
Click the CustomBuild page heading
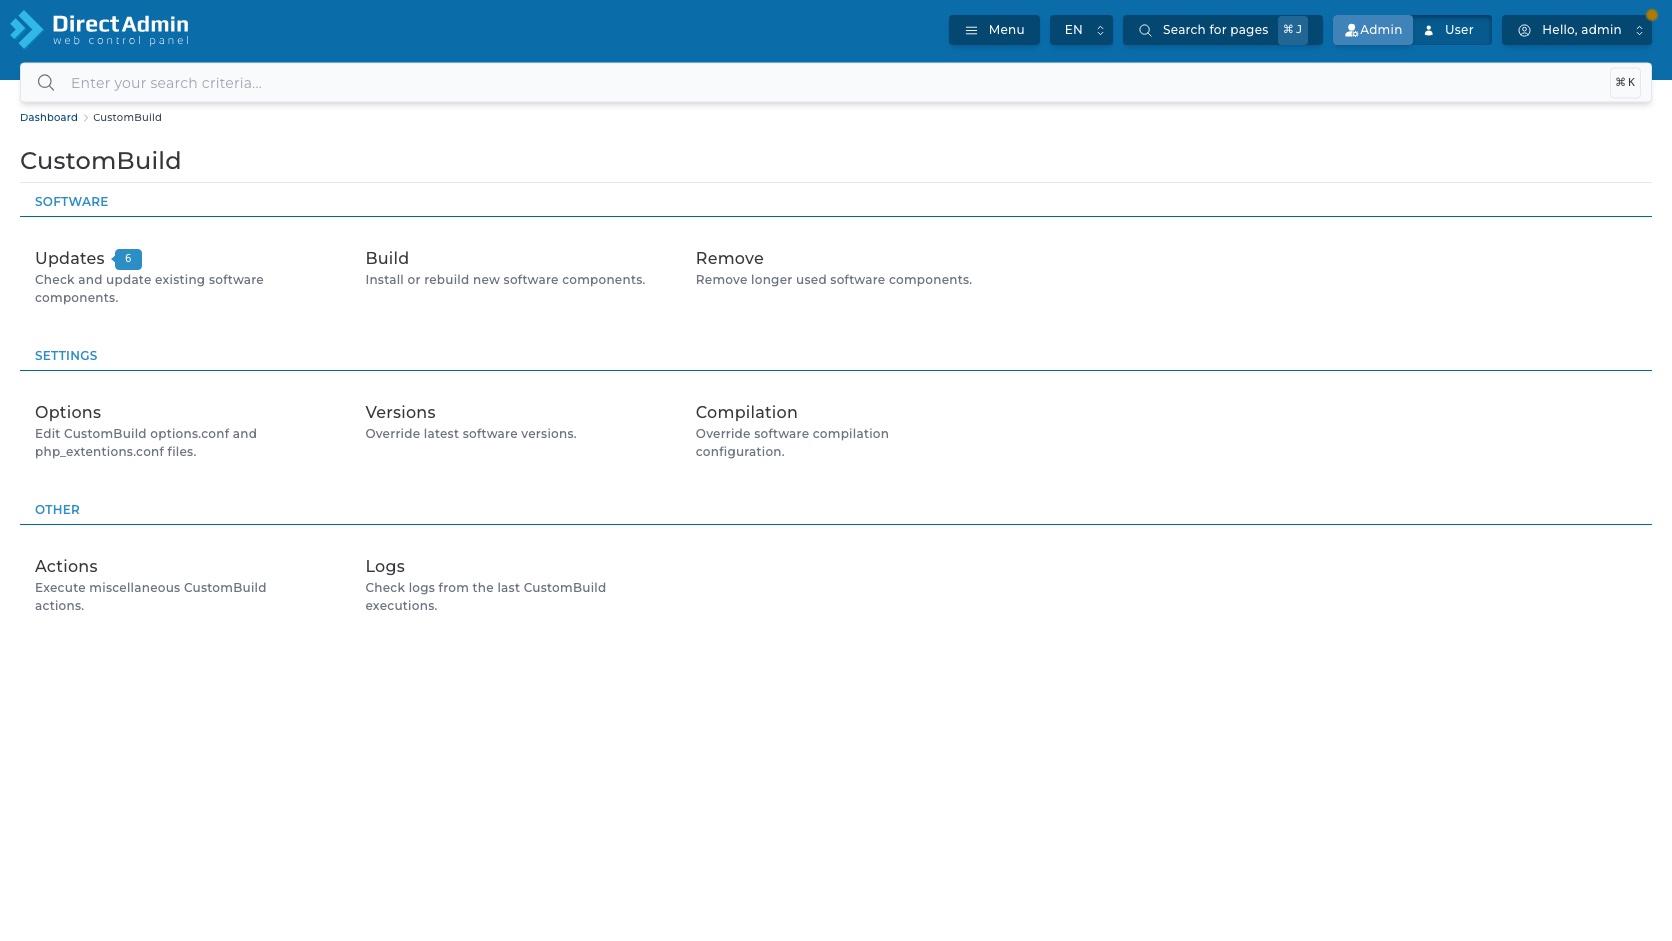tap(101, 161)
